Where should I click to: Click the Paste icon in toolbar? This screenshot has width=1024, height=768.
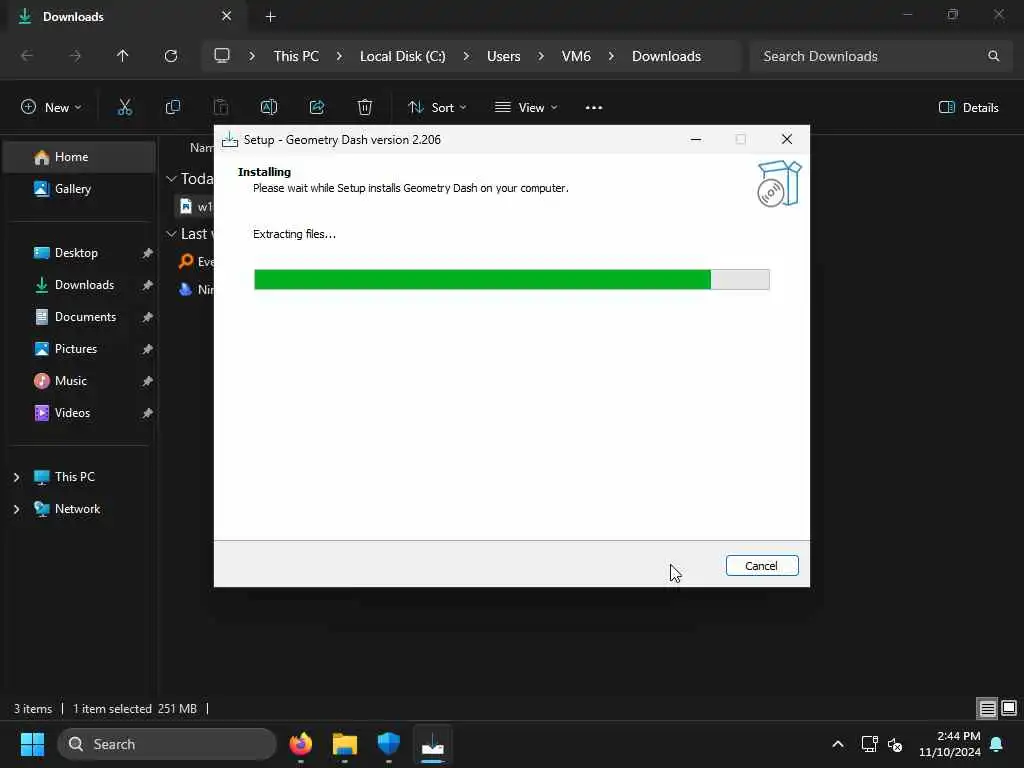[x=221, y=108]
